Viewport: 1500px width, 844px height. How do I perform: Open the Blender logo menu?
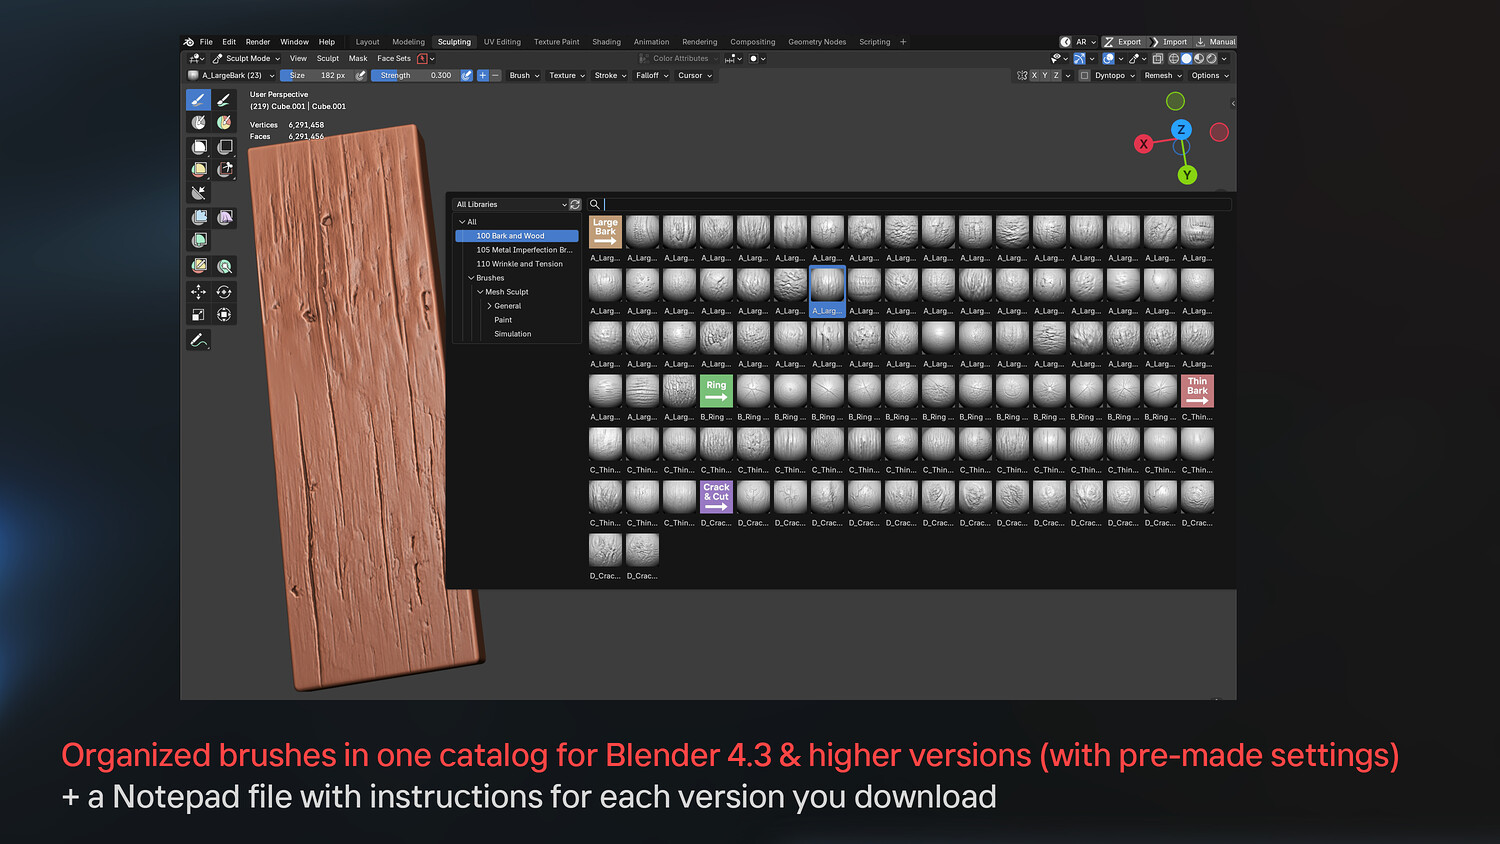189,42
